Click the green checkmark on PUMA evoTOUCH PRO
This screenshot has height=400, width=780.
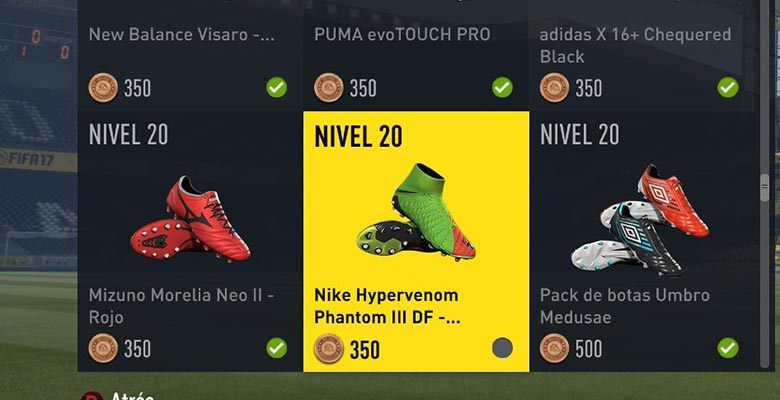pyautogui.click(x=502, y=88)
